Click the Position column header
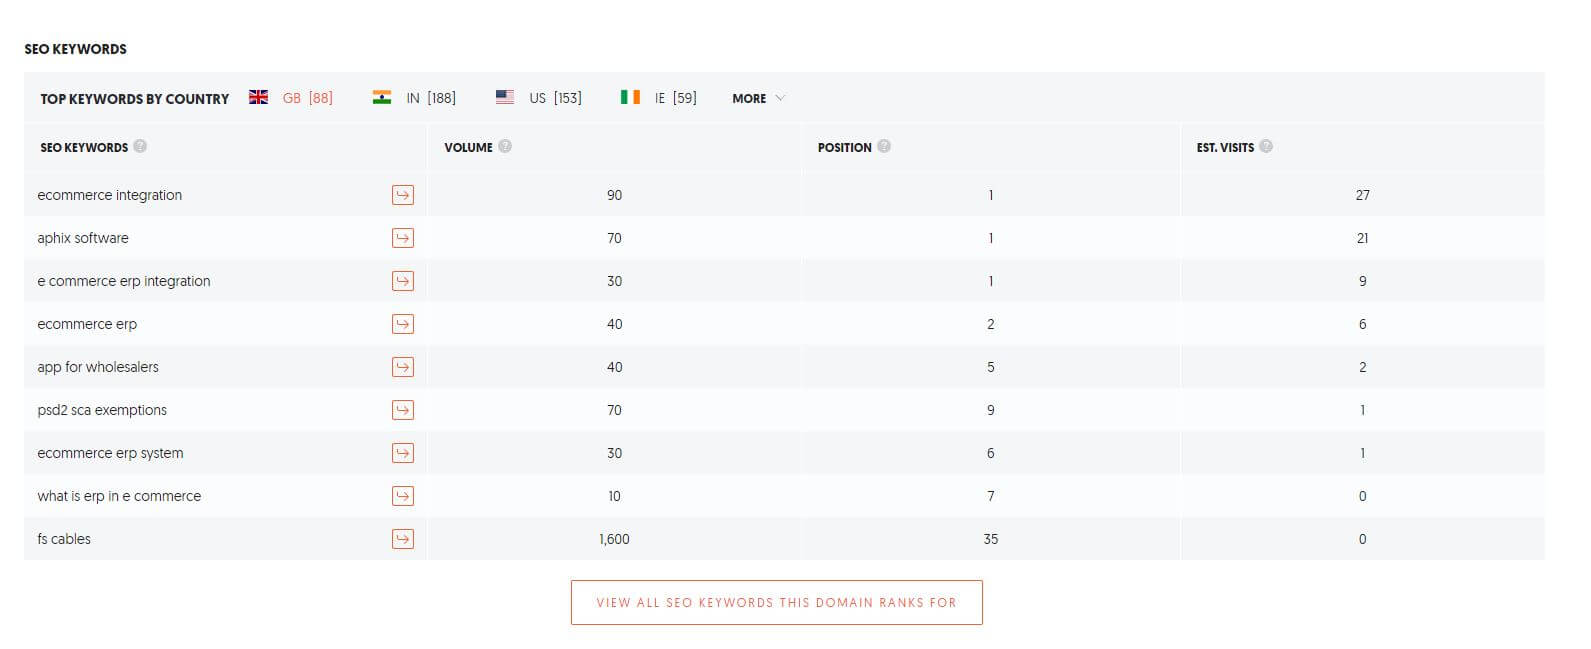Viewport: 1591px width, 649px height. click(845, 147)
